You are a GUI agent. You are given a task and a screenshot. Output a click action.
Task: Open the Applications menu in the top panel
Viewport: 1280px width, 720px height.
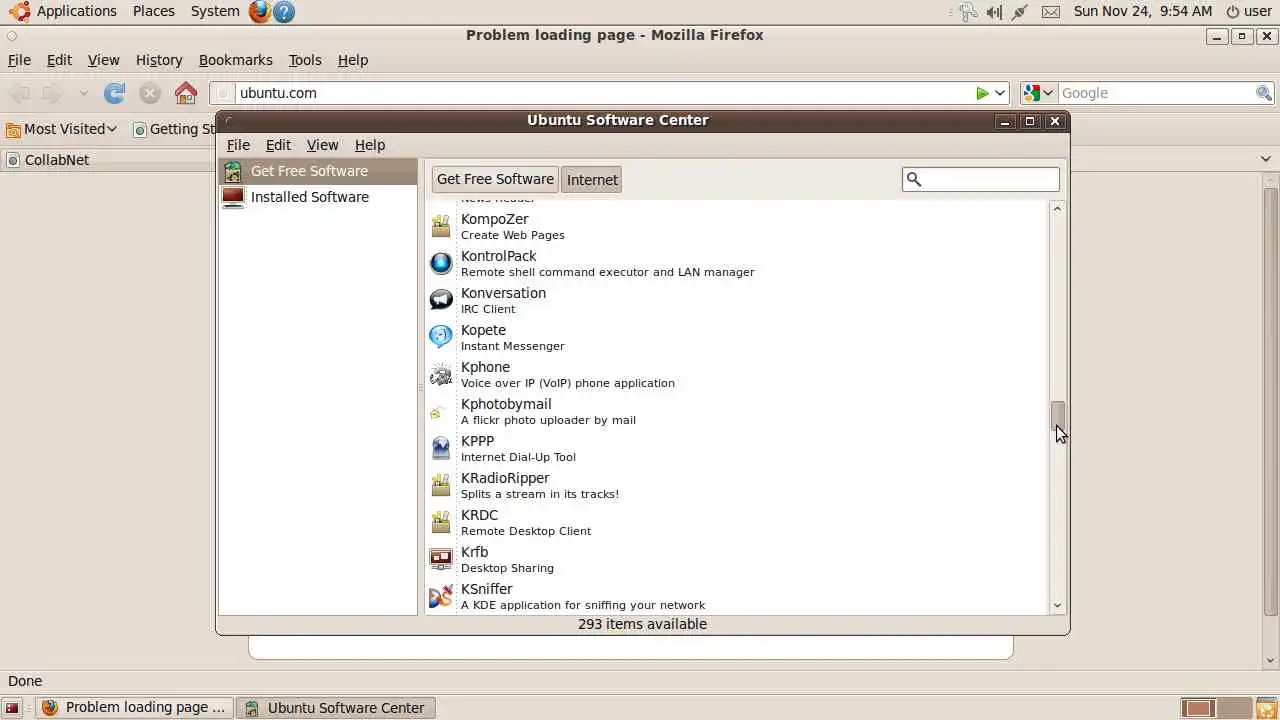pyautogui.click(x=76, y=11)
